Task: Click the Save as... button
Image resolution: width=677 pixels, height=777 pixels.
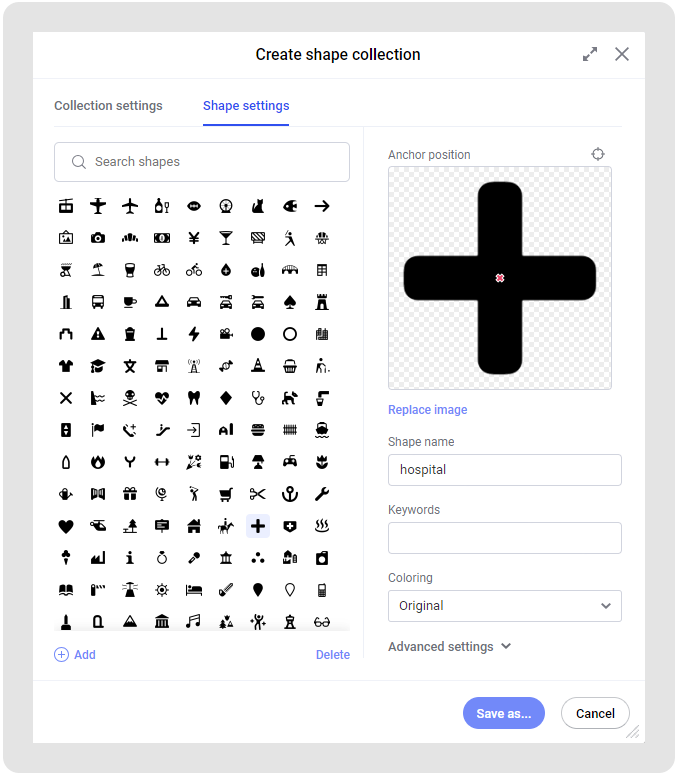Action: [x=504, y=714]
